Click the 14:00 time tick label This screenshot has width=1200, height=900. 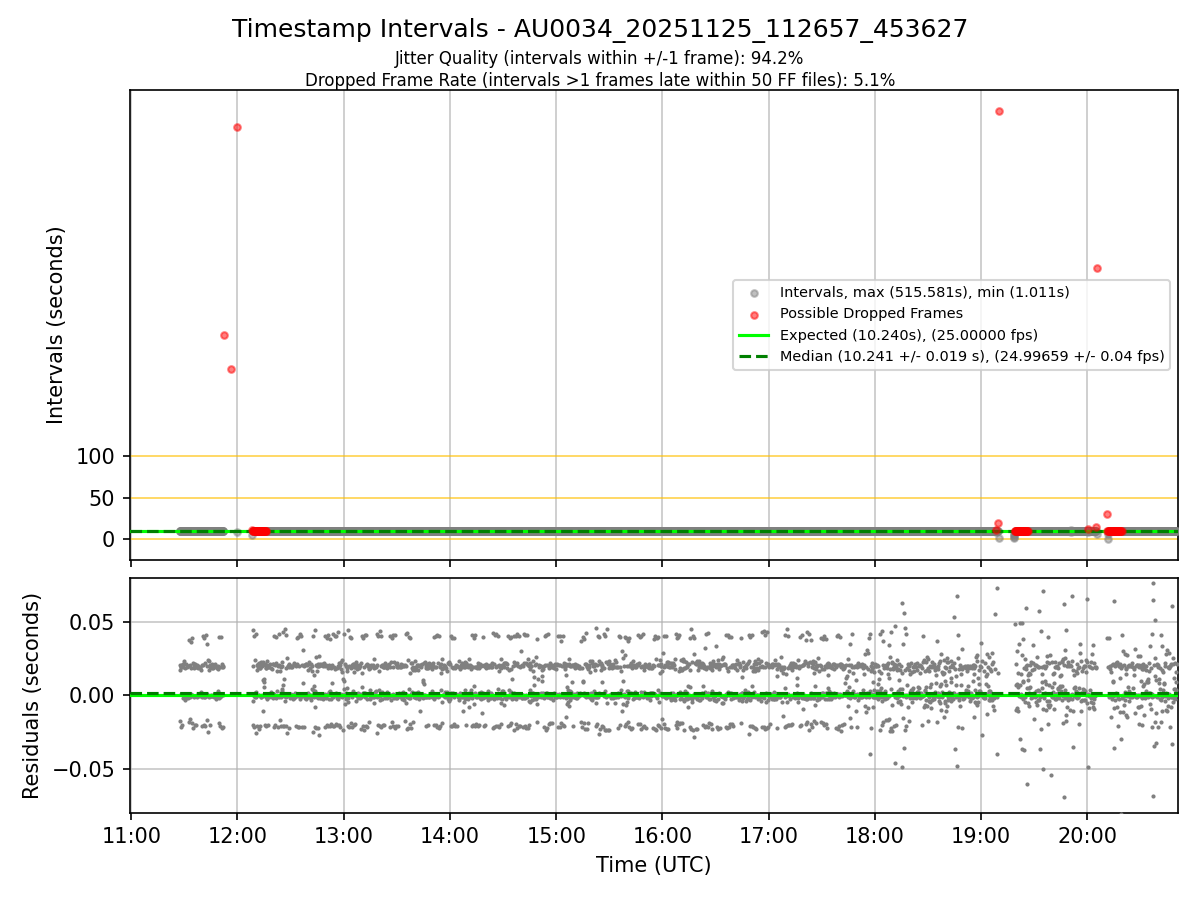[x=450, y=834]
